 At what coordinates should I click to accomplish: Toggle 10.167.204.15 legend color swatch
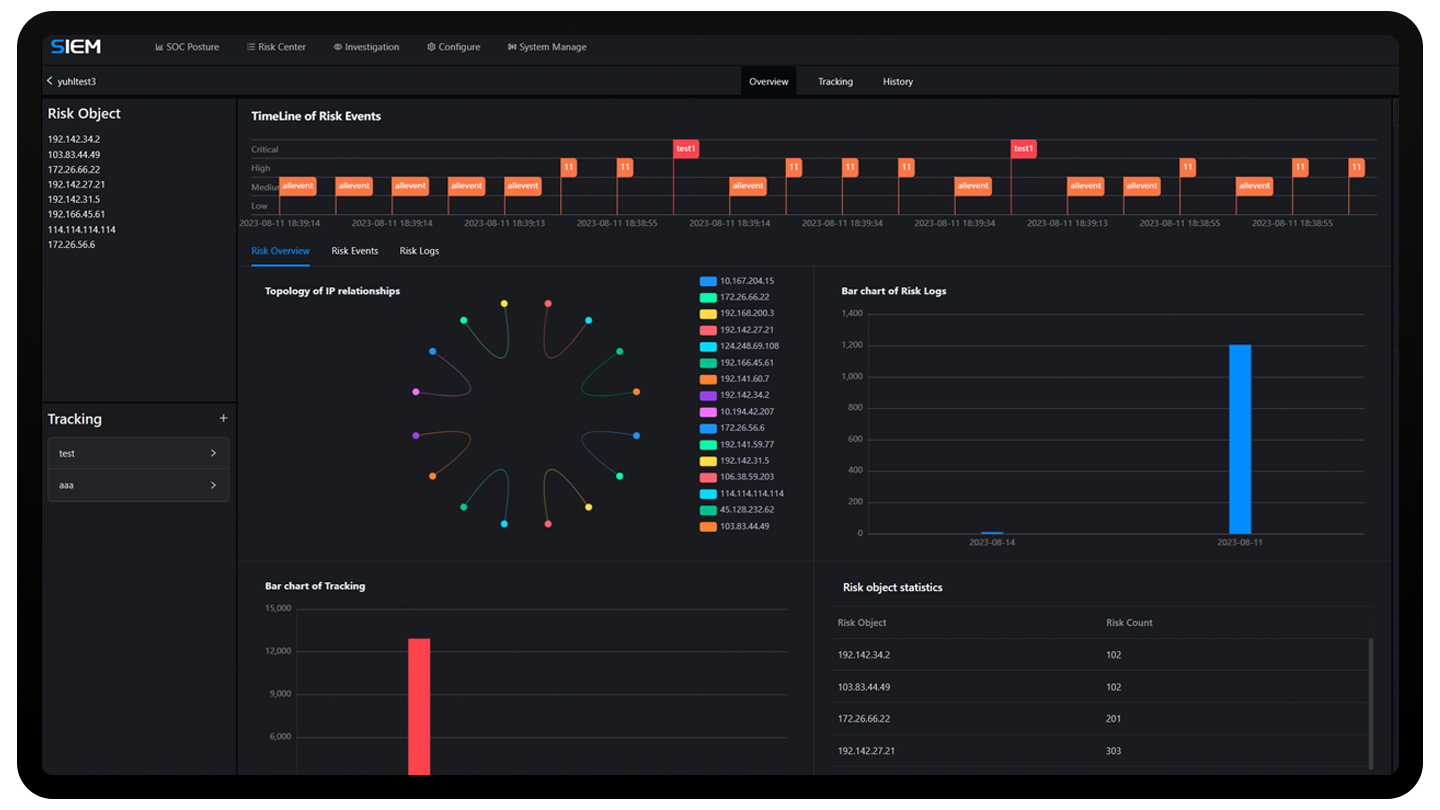tap(708, 282)
